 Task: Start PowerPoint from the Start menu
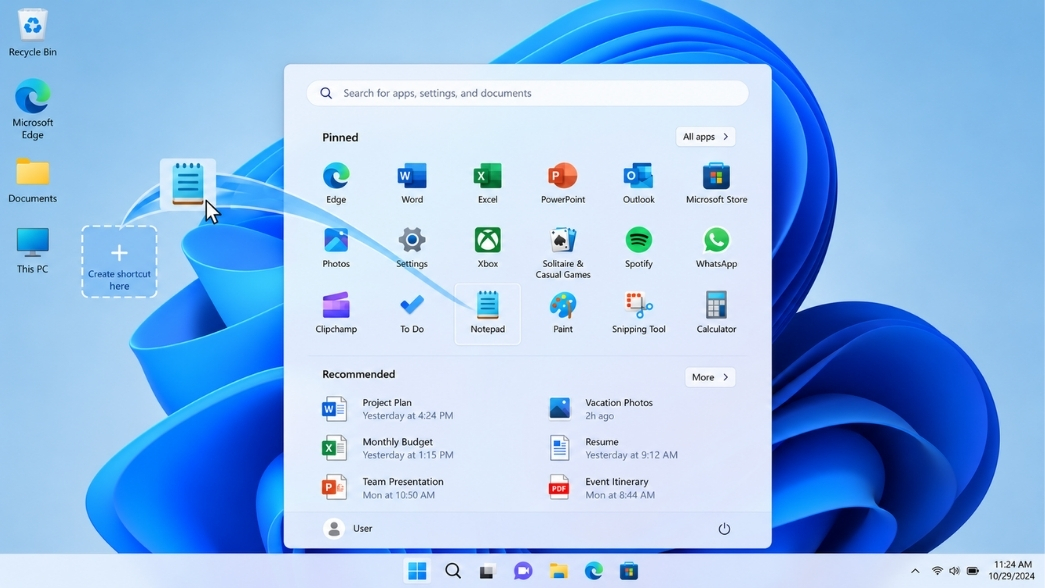point(562,183)
